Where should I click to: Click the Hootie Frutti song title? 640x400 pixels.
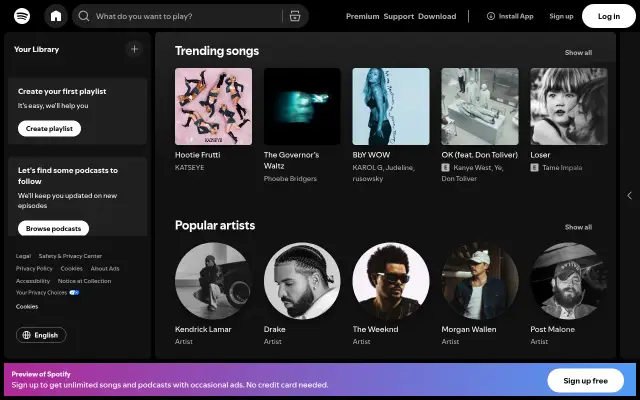198,155
